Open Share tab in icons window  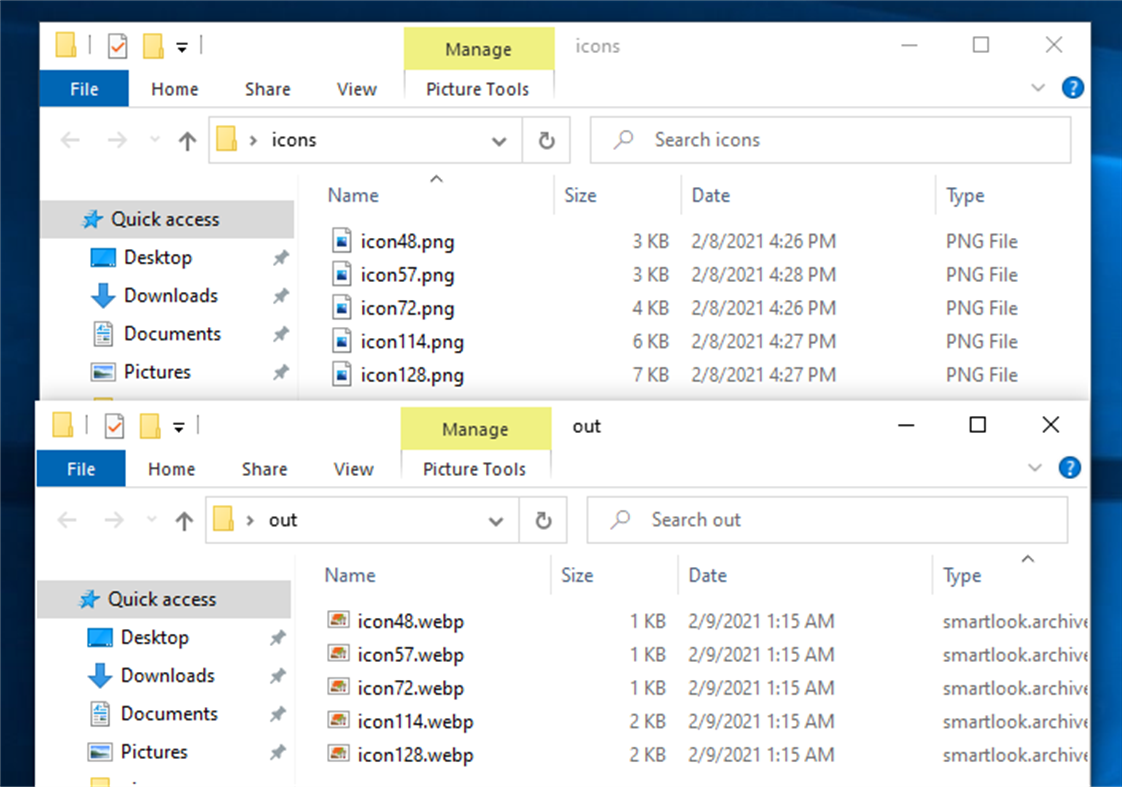coord(268,89)
